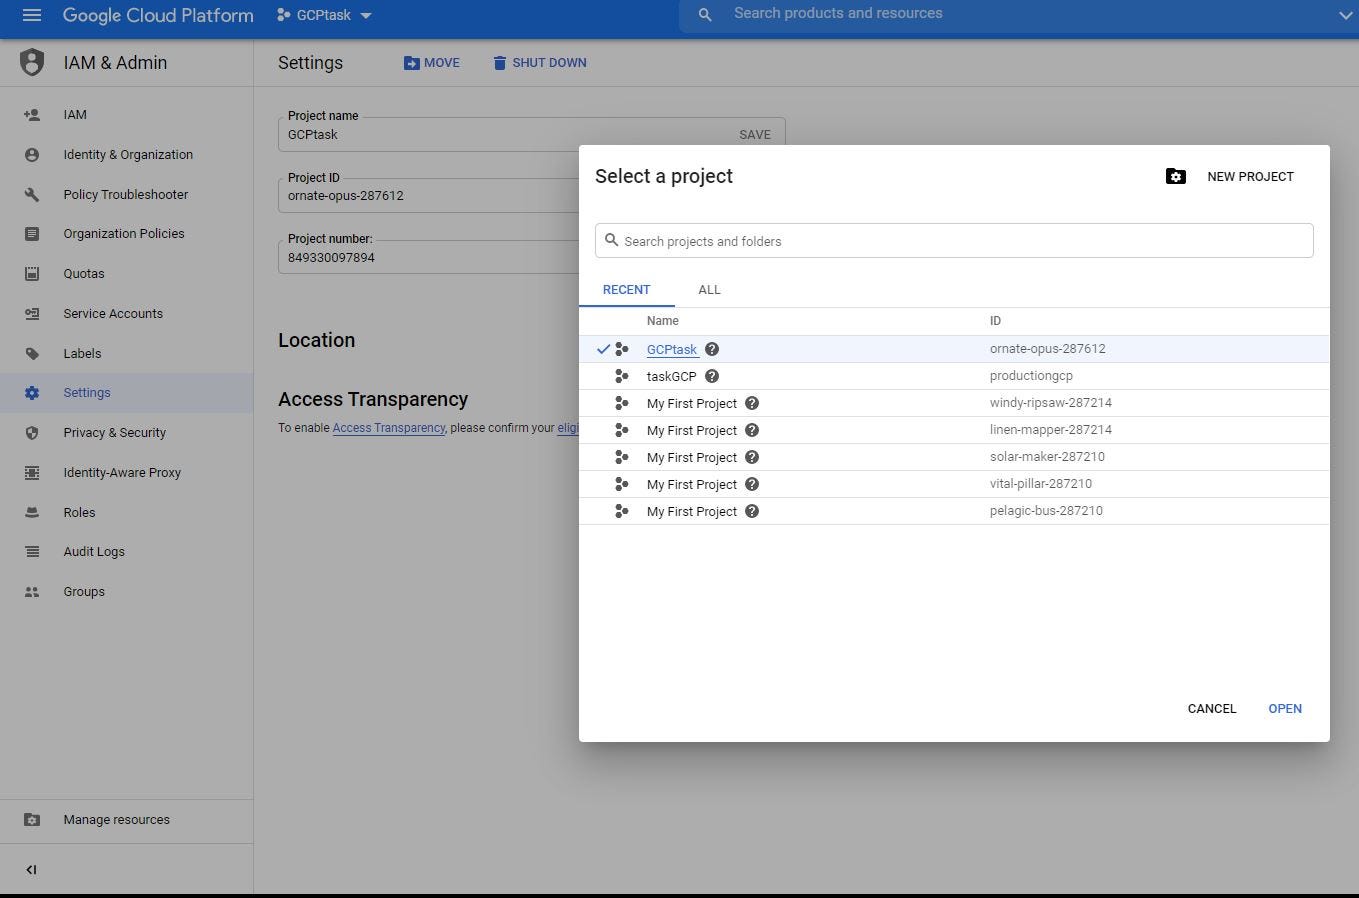
Task: Click MOVE project button
Action: [x=432, y=63]
